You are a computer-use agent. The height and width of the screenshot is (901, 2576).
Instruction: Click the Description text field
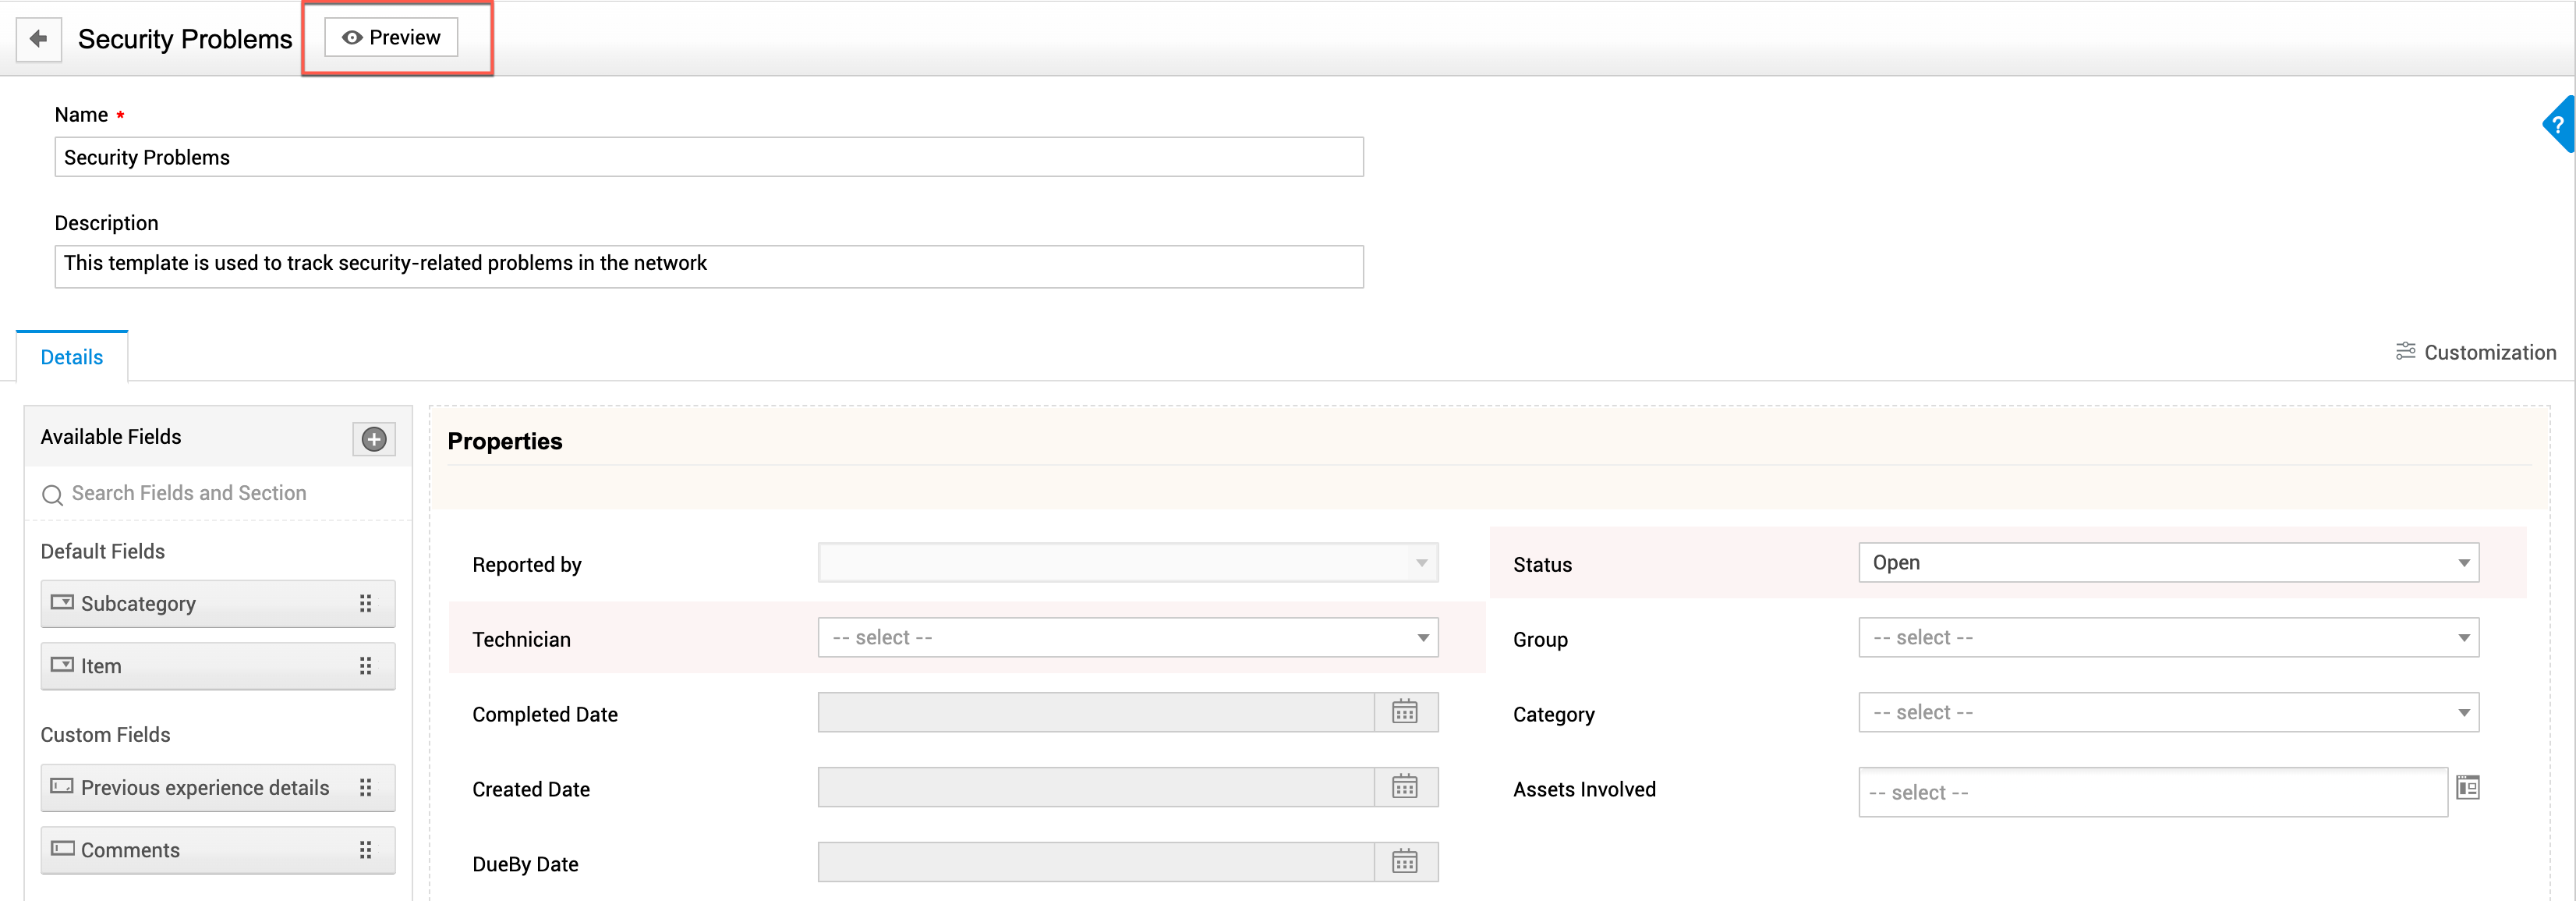(709, 266)
